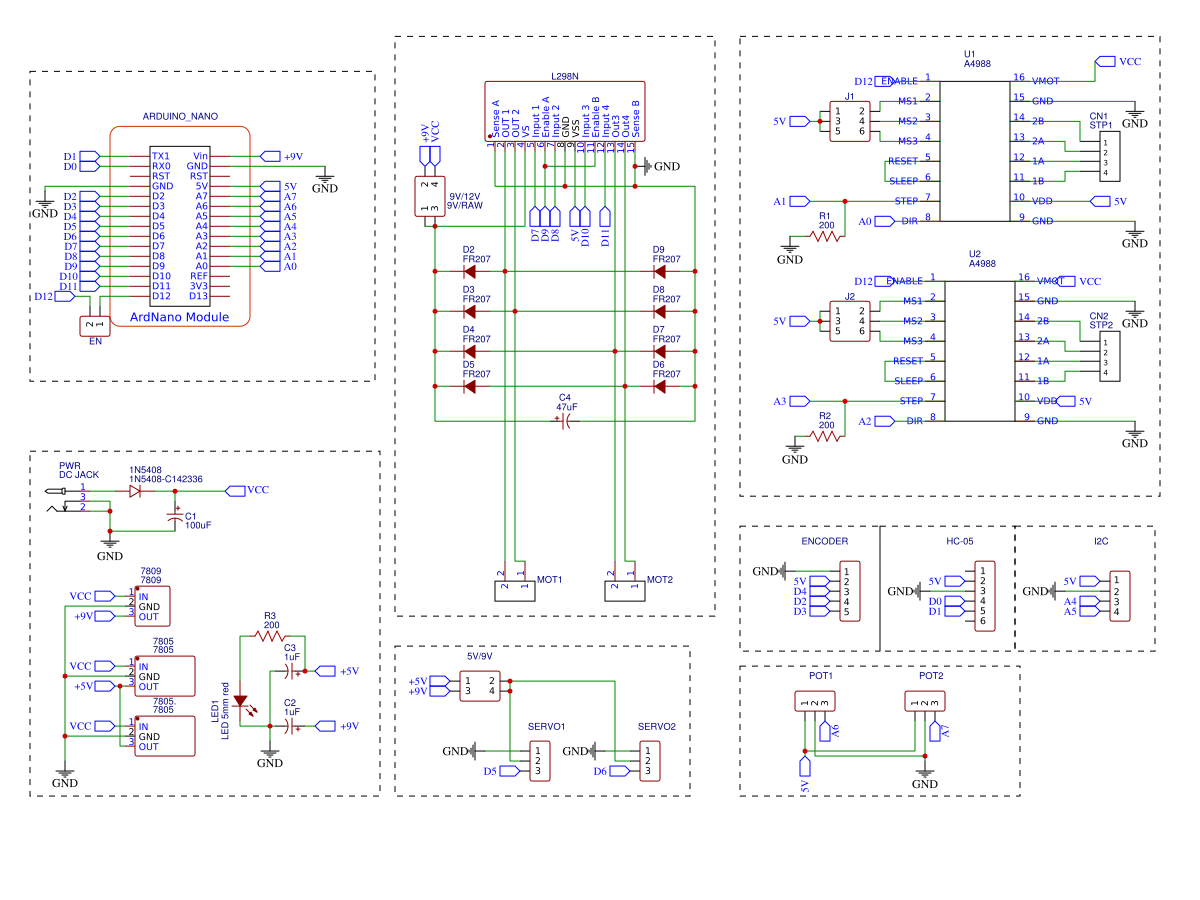The image size is (1200, 900).
Task: Select resistor R2 200
Action: coord(826,436)
